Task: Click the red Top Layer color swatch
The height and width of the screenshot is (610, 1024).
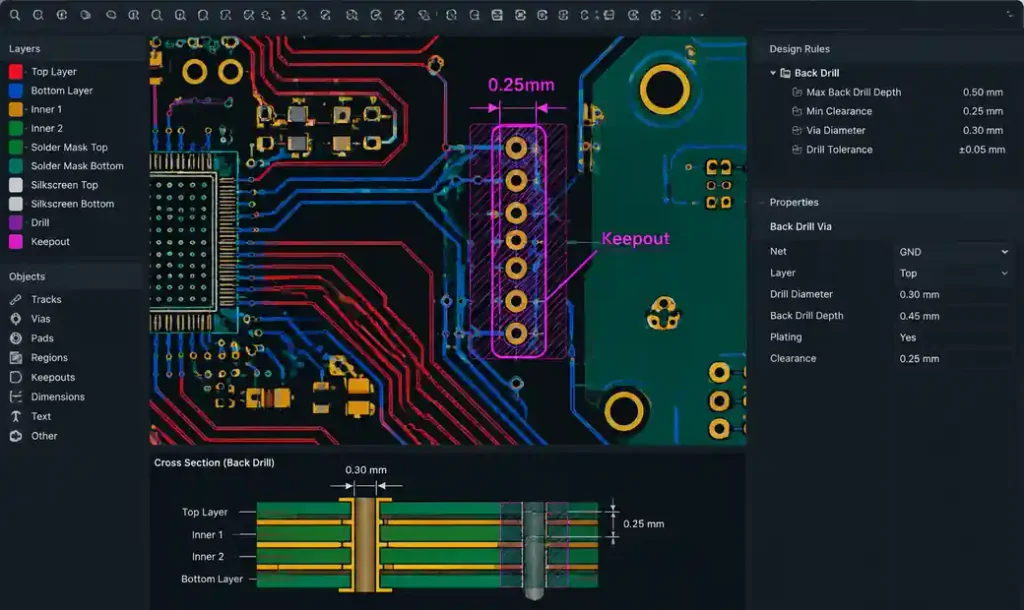Action: (16, 72)
